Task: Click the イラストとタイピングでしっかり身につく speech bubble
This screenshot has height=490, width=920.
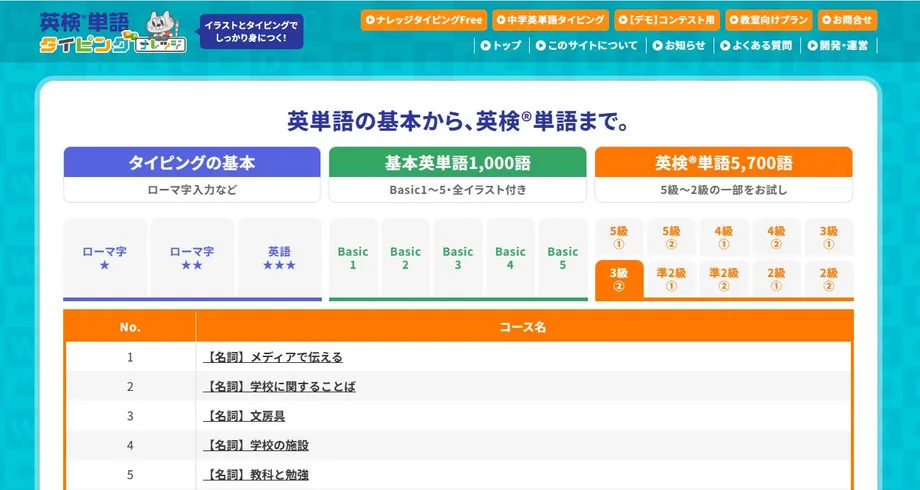Action: [251, 32]
